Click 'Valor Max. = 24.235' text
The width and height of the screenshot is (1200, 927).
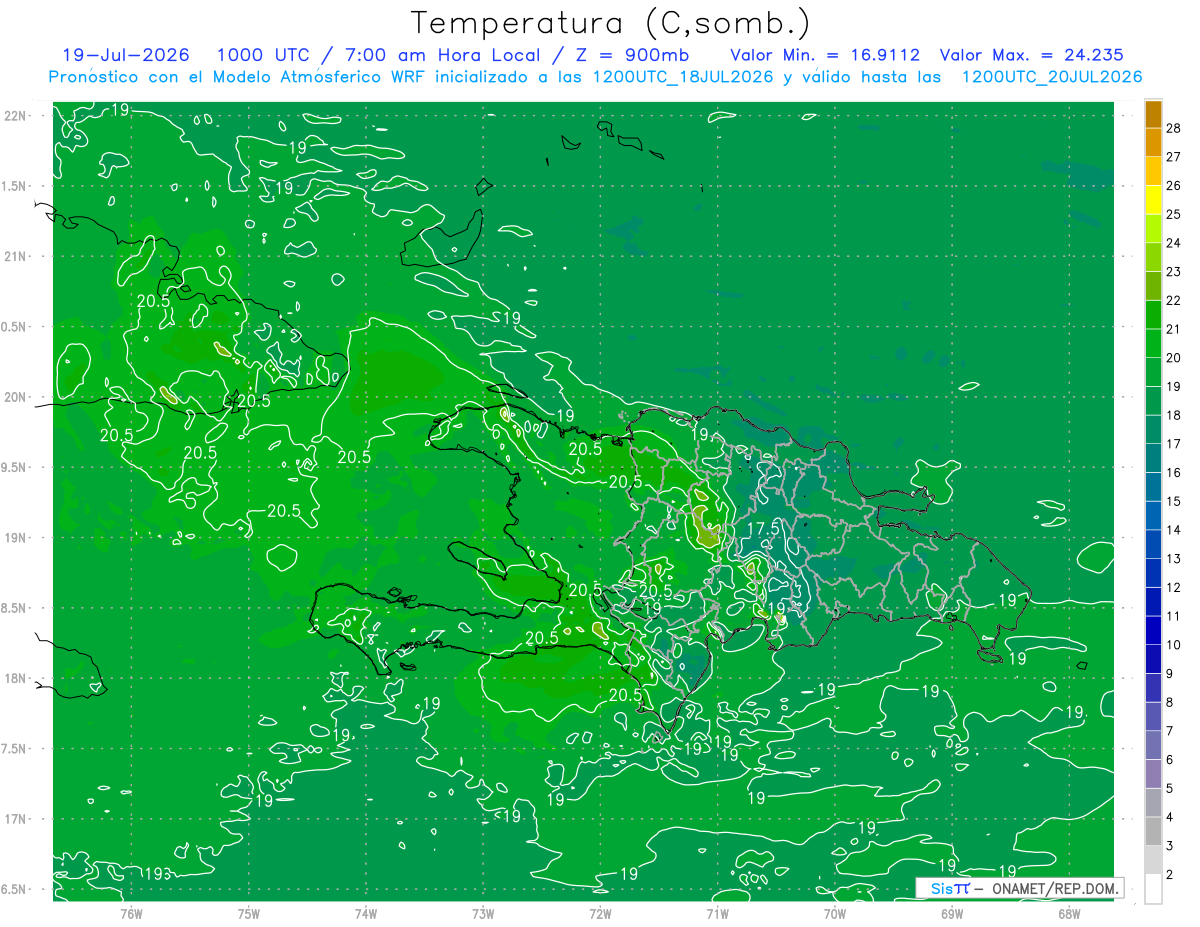coord(1032,55)
